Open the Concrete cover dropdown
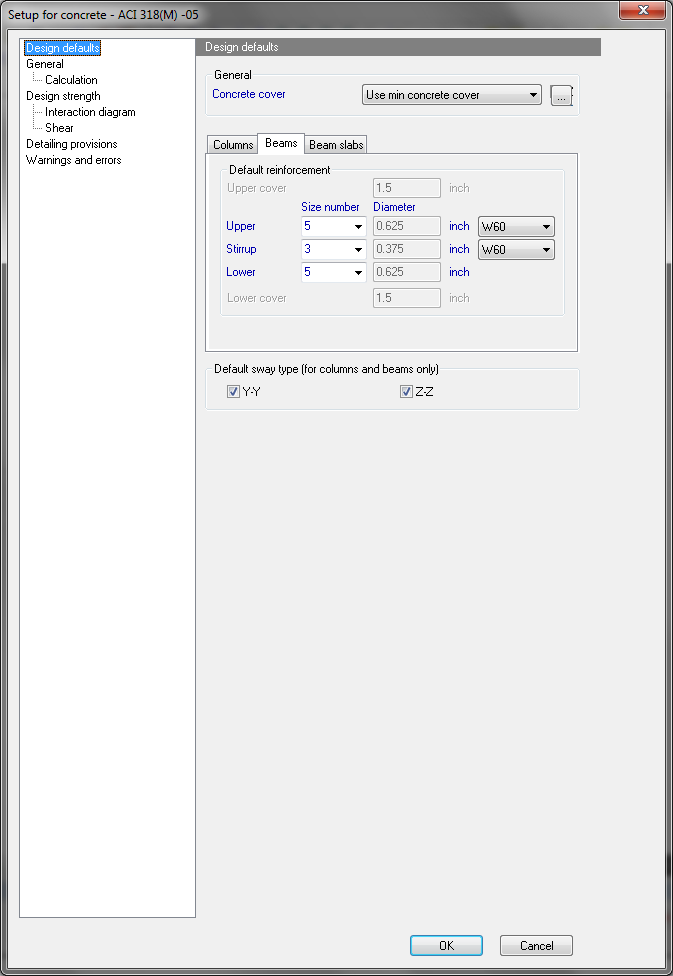 pyautogui.click(x=451, y=95)
